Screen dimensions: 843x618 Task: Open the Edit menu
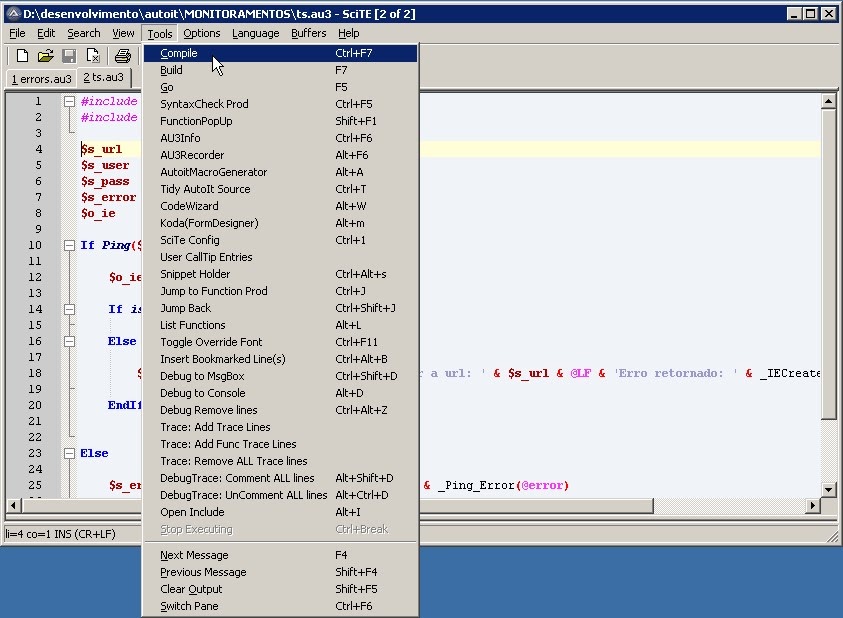pos(46,33)
